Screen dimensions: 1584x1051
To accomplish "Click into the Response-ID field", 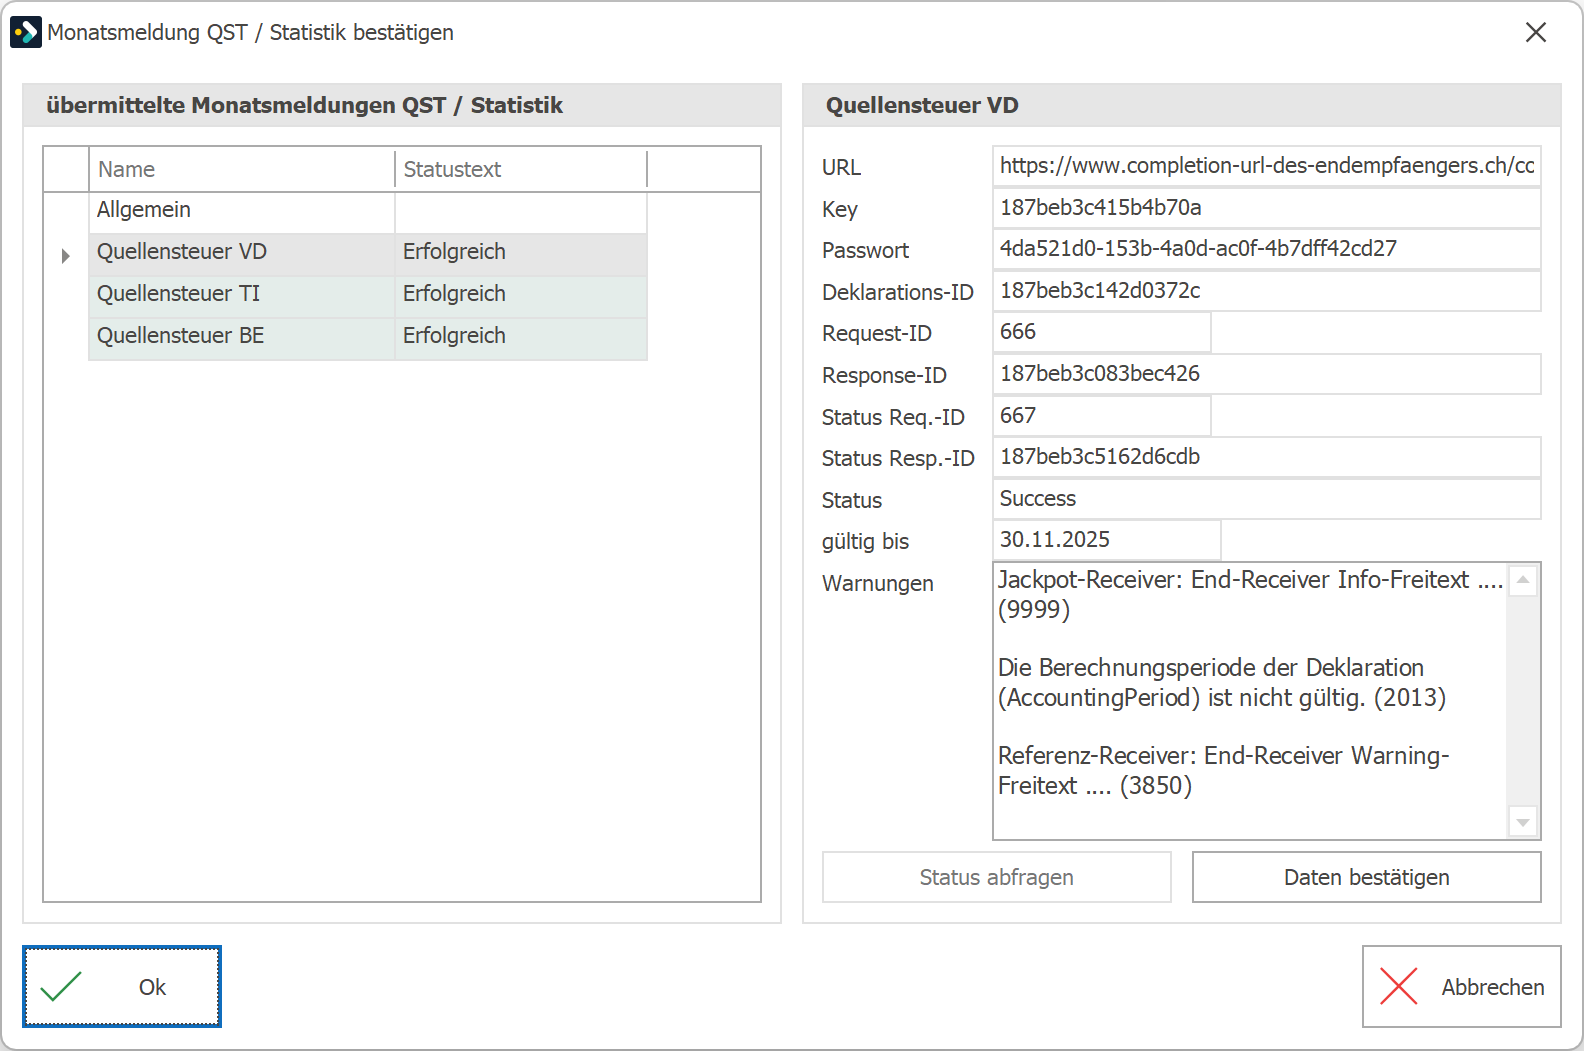I will (1267, 374).
